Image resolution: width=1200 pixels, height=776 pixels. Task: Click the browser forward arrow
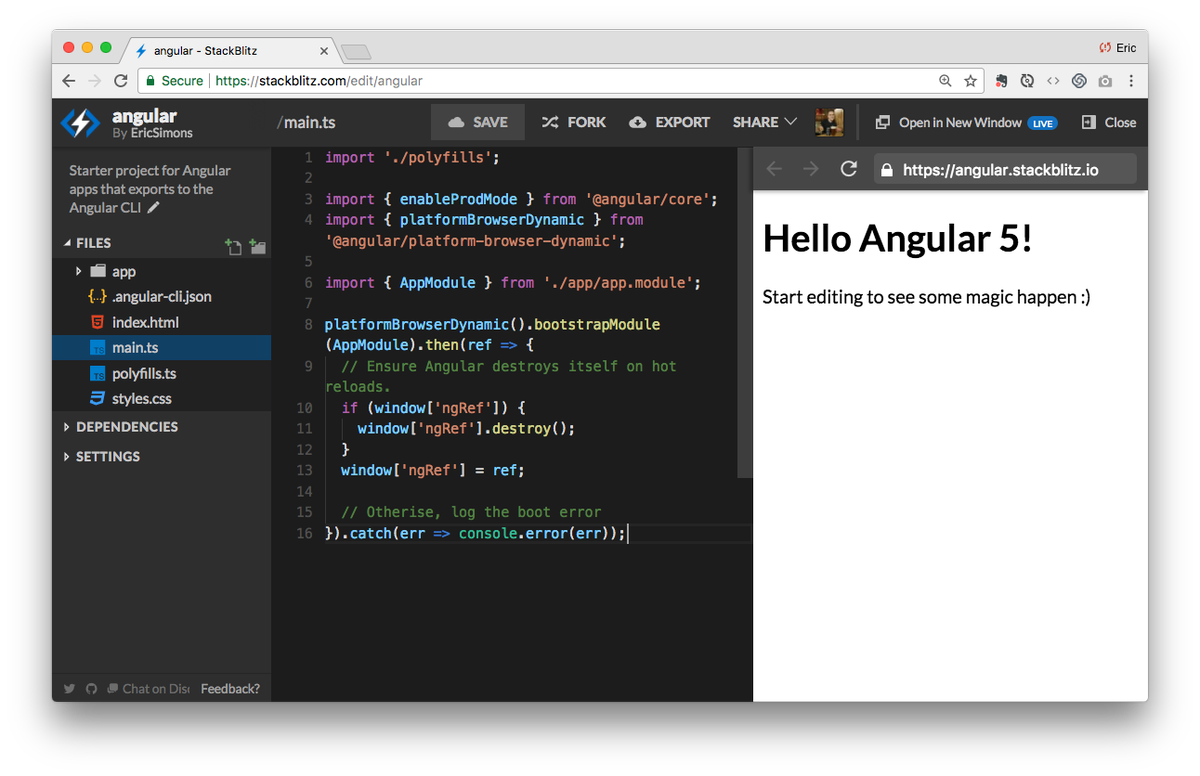pyautogui.click(x=94, y=81)
